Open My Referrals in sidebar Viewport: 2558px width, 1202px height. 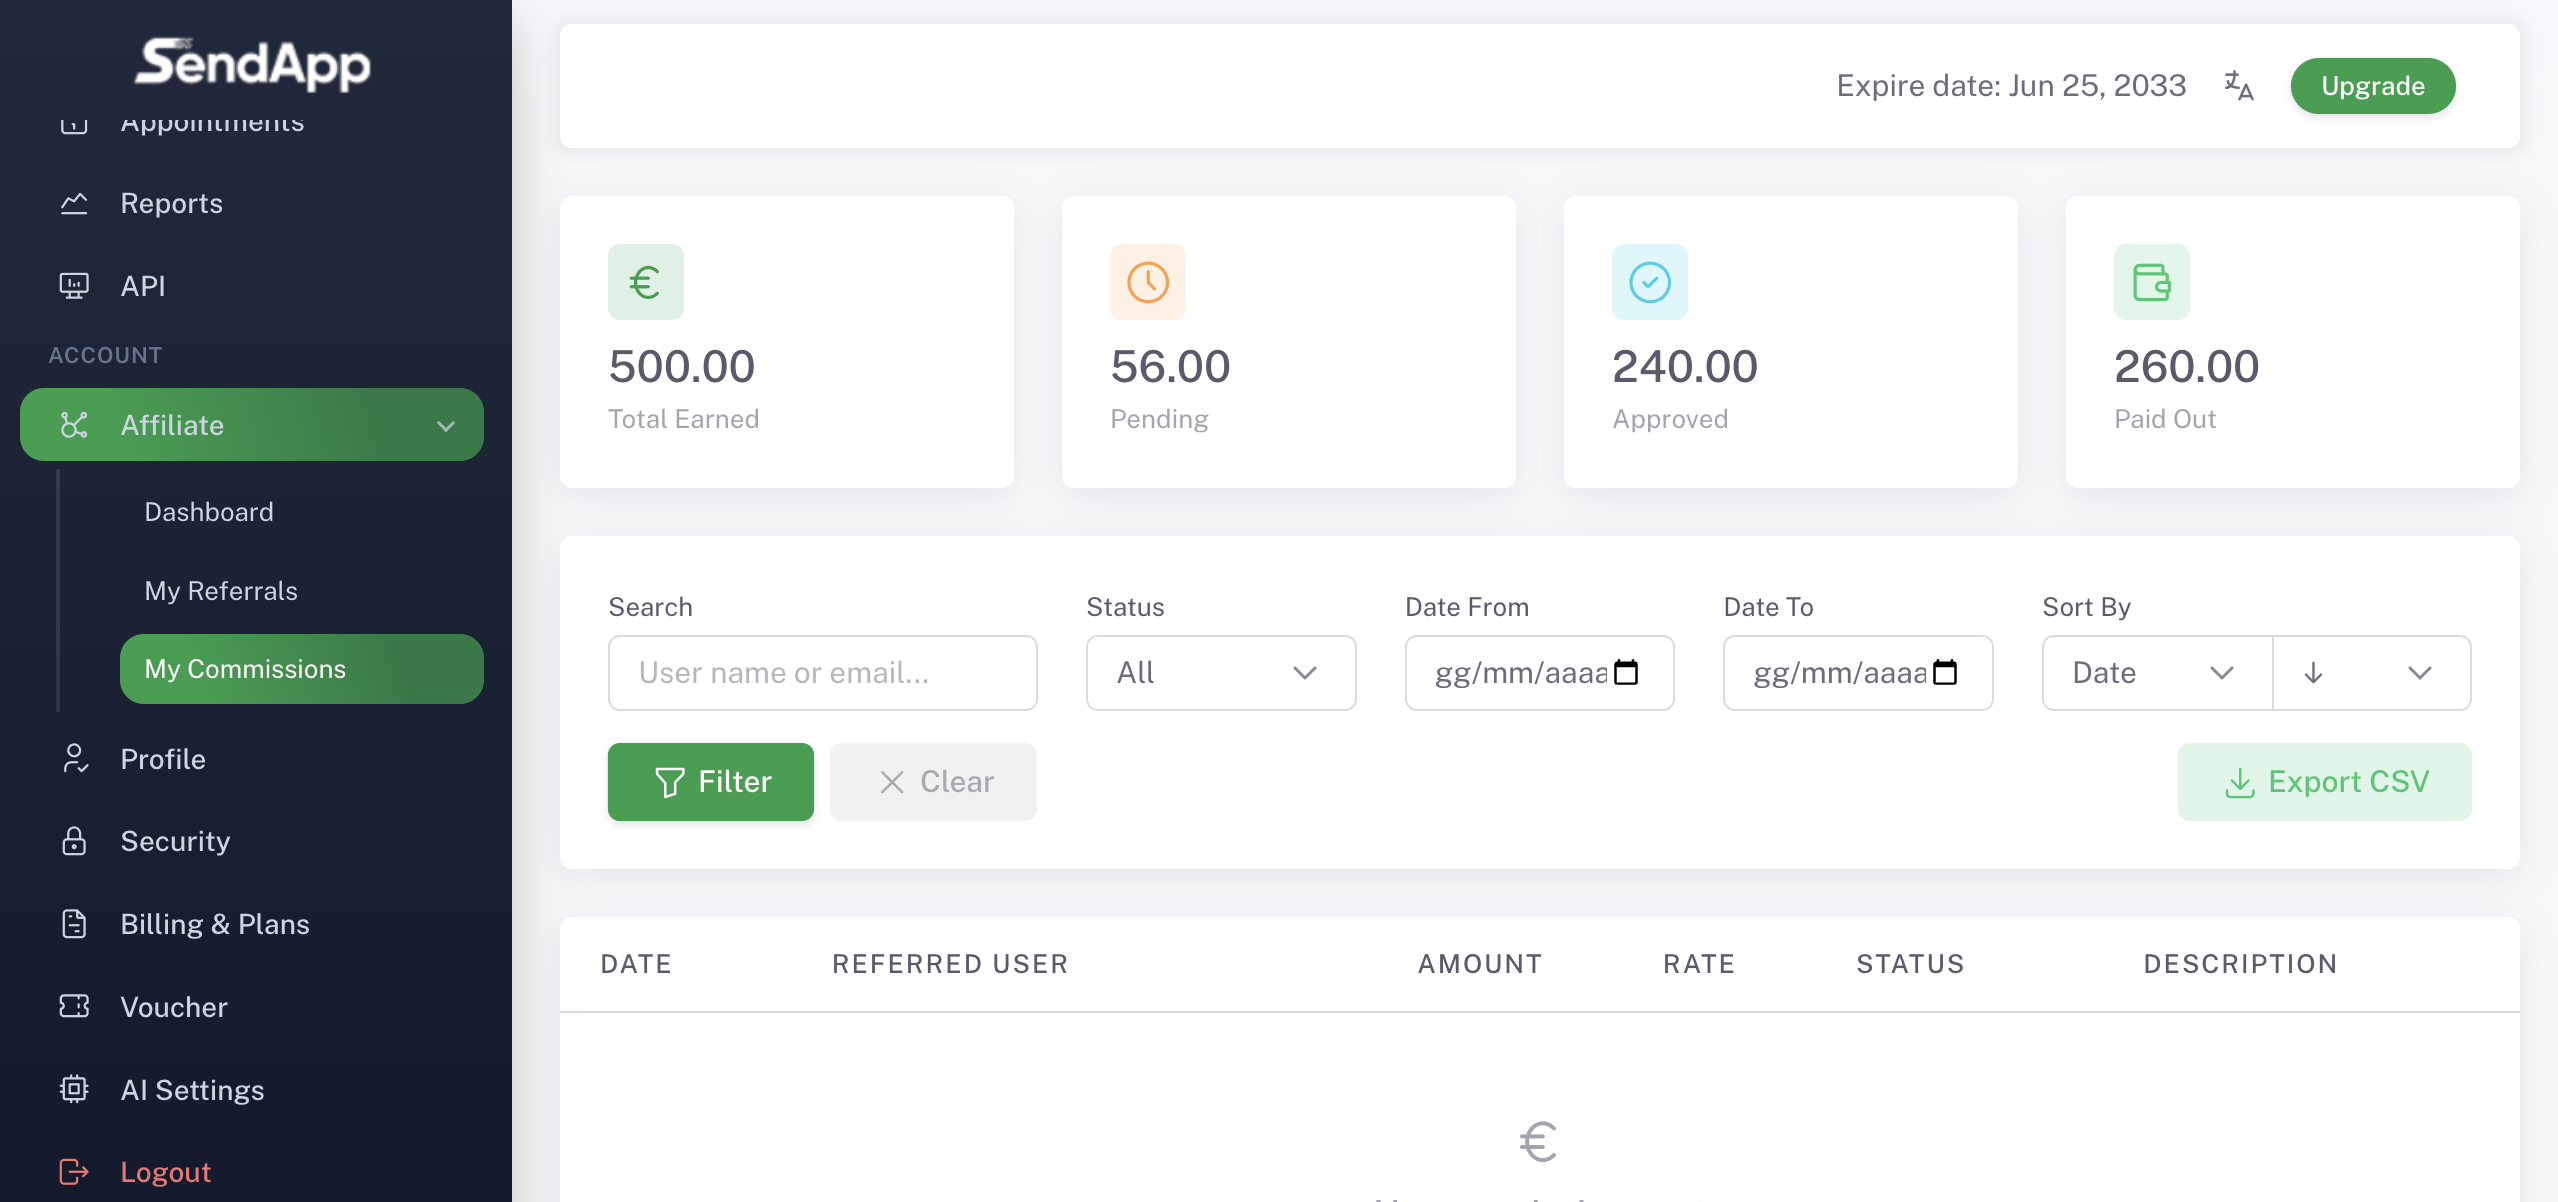[x=221, y=591]
